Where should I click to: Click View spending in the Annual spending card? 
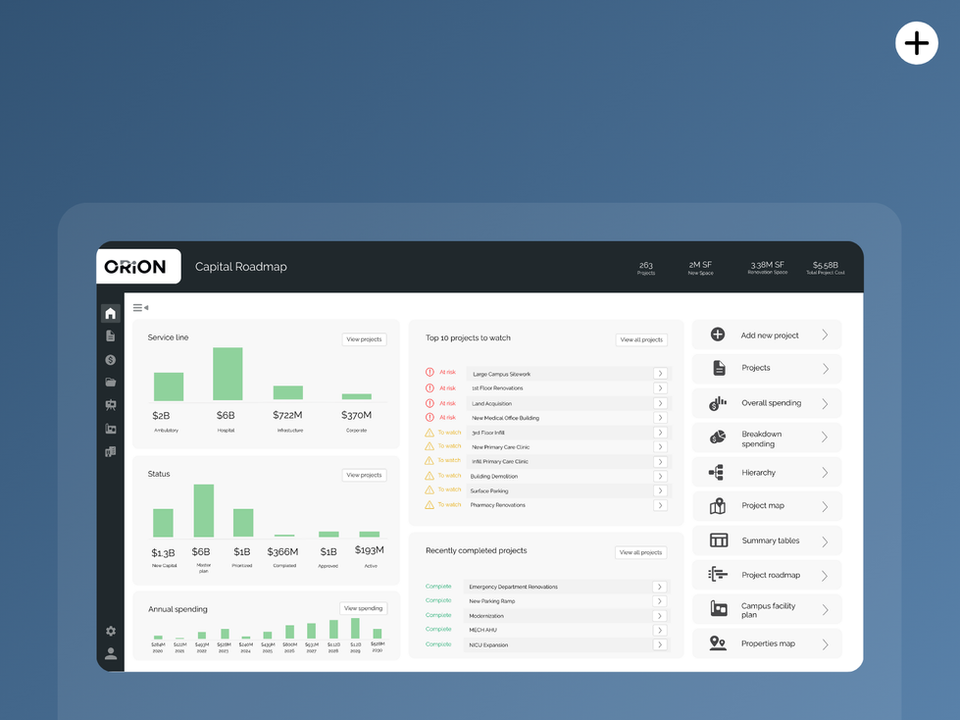click(363, 608)
